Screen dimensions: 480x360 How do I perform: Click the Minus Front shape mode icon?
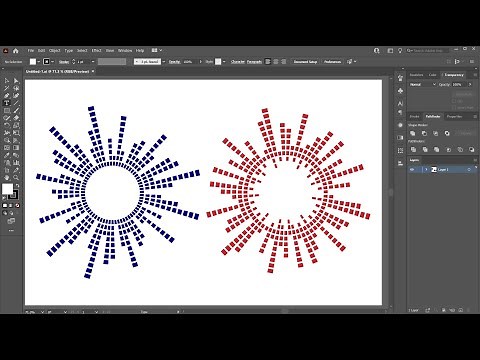point(424,133)
